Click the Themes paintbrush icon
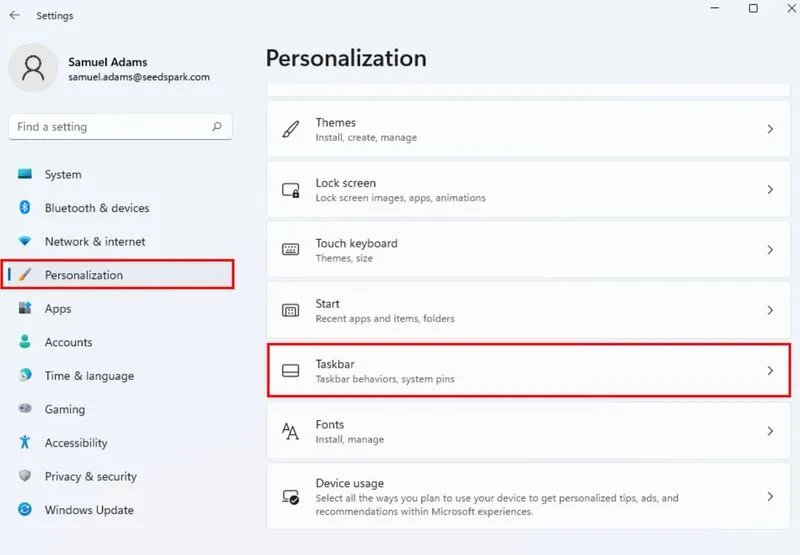 [291, 129]
